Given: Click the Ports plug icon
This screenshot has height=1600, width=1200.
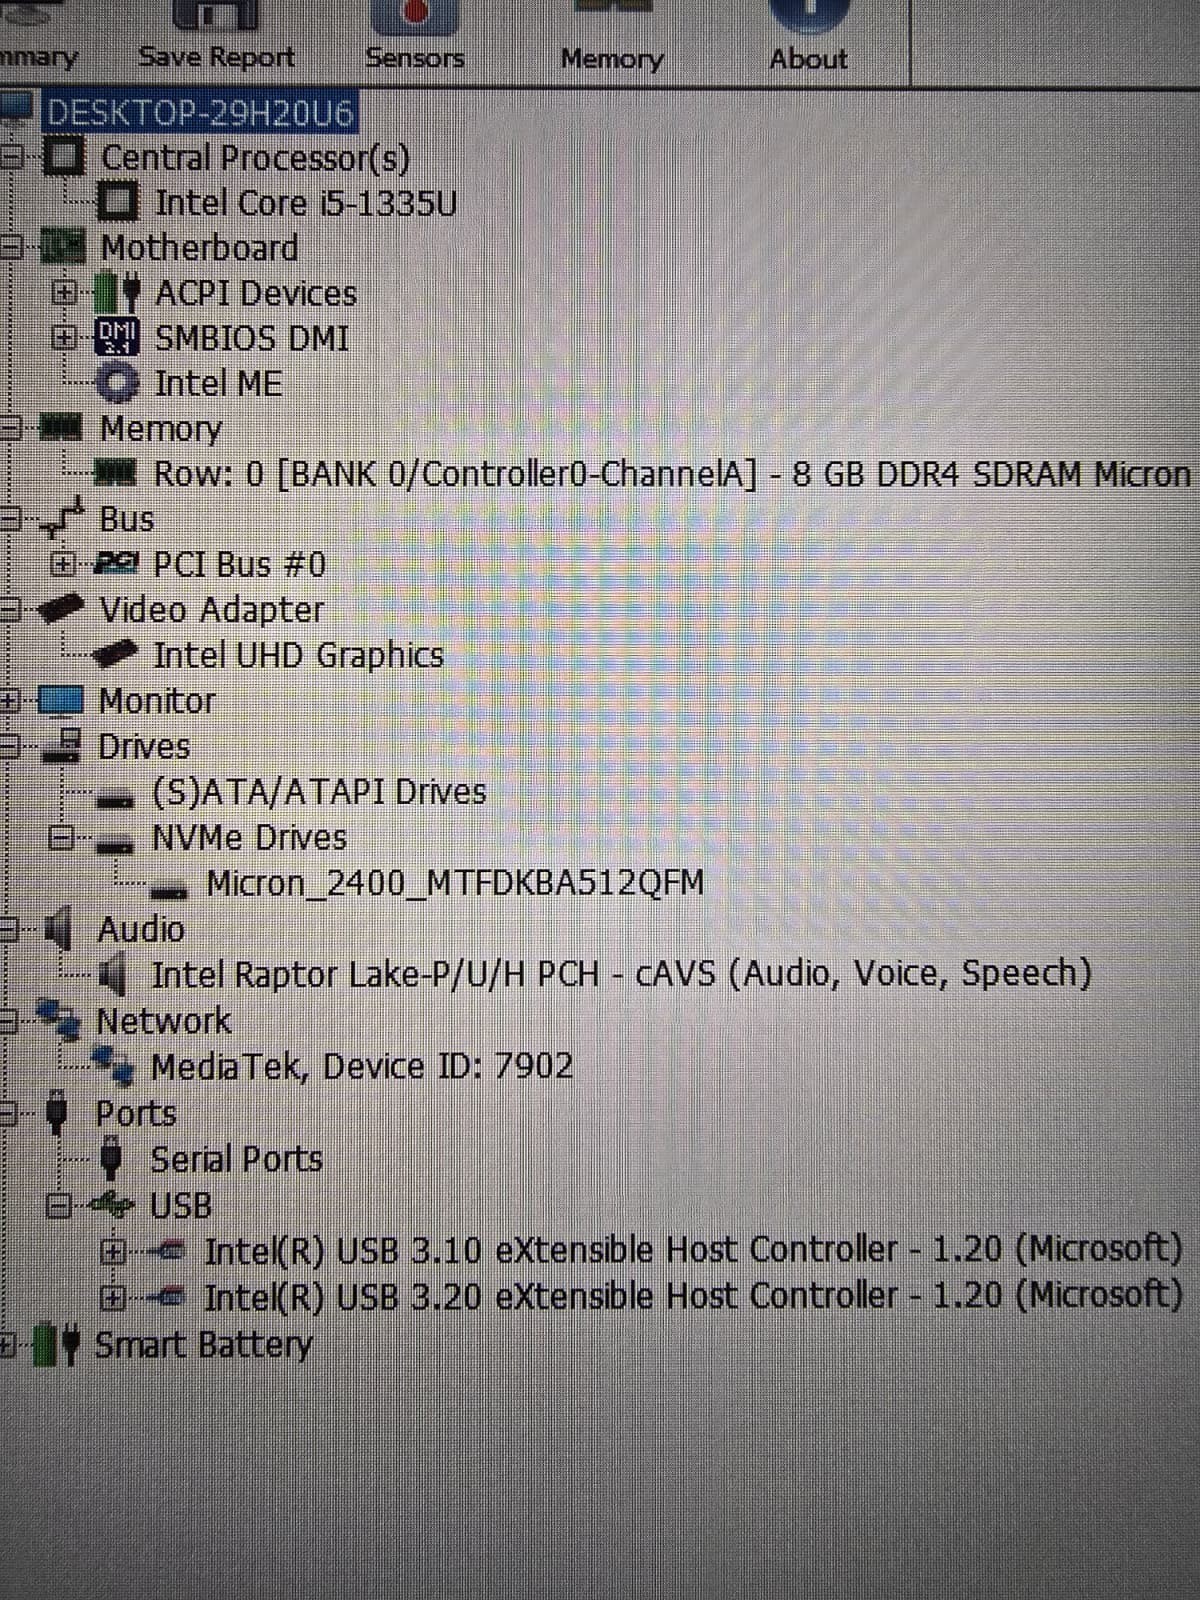Looking at the screenshot, I should (x=59, y=1113).
